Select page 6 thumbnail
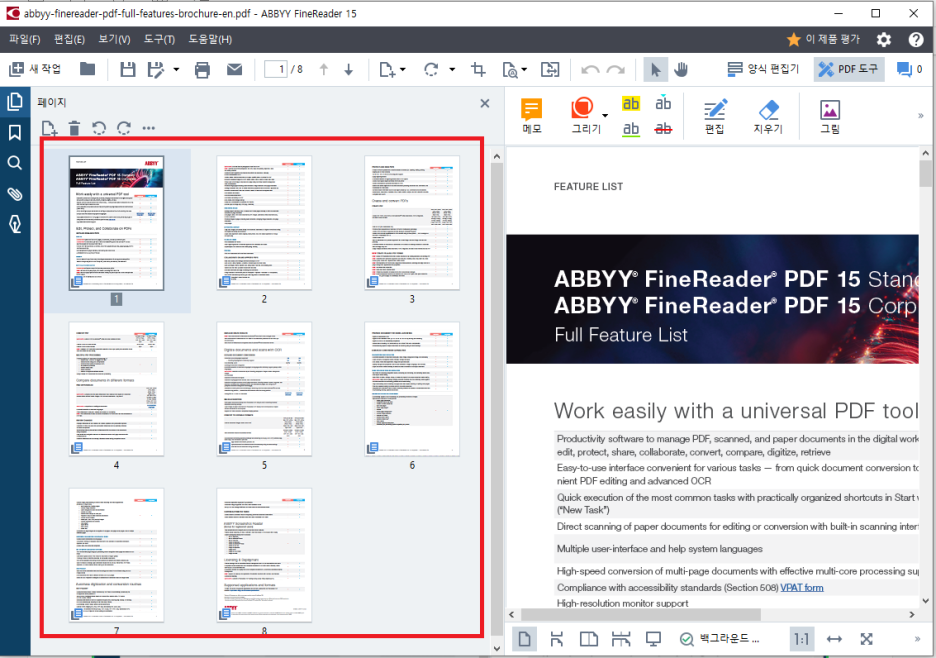This screenshot has width=936, height=658. coord(412,389)
